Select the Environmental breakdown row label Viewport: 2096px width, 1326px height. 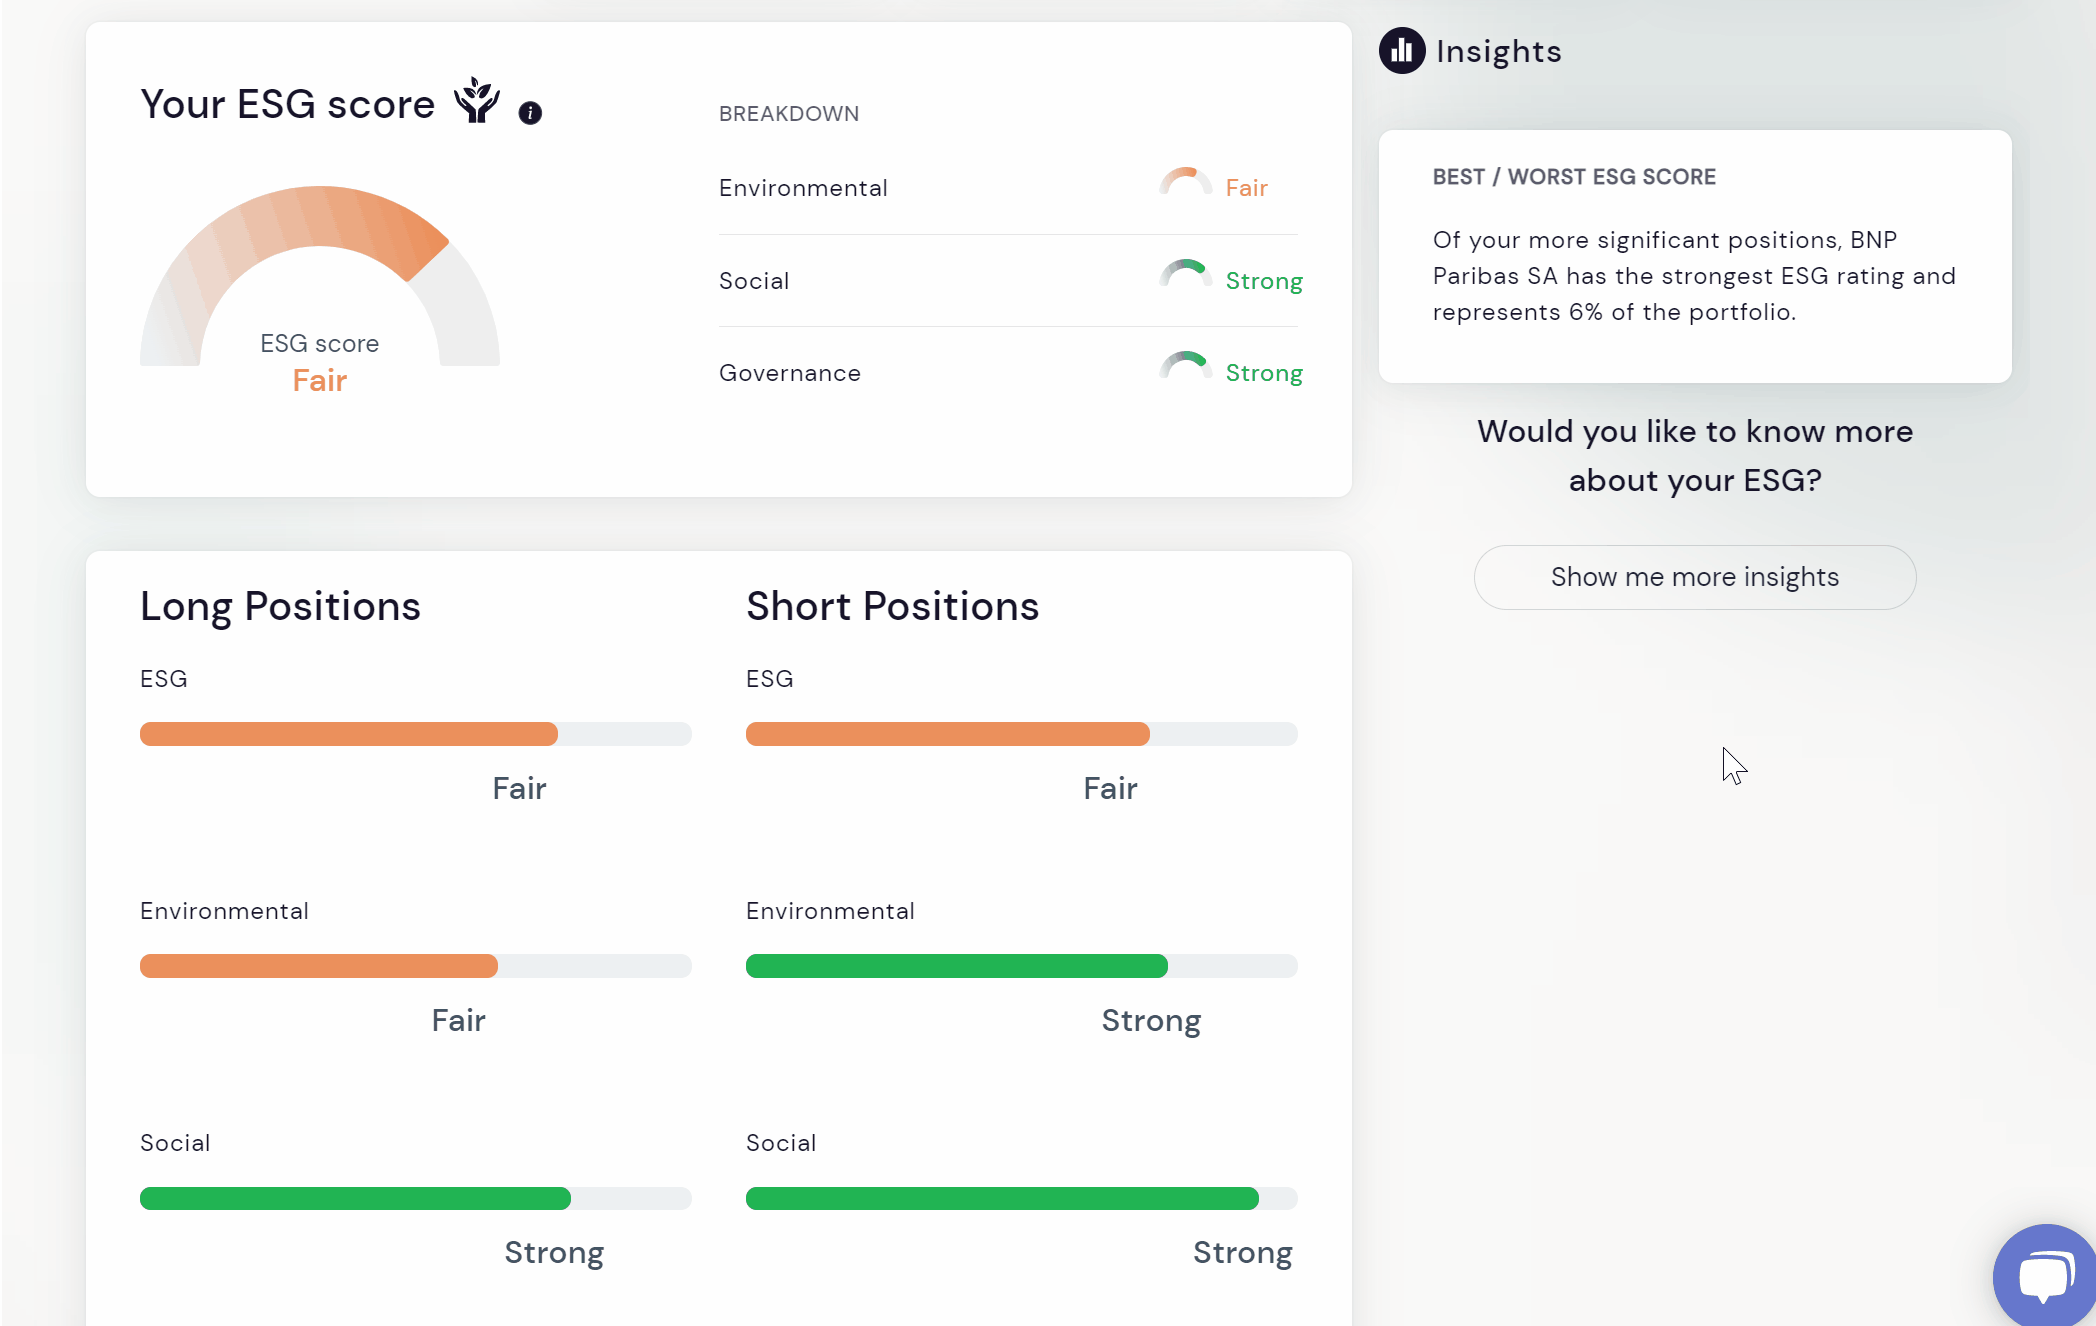coord(803,188)
